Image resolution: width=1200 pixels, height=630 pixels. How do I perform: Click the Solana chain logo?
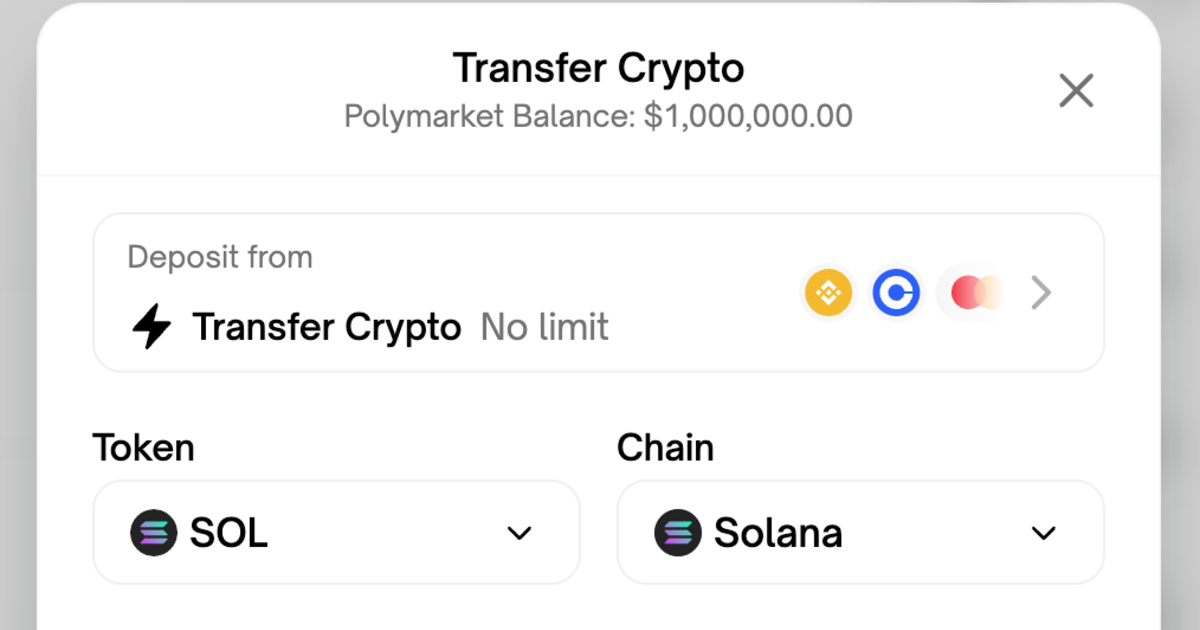click(x=678, y=533)
